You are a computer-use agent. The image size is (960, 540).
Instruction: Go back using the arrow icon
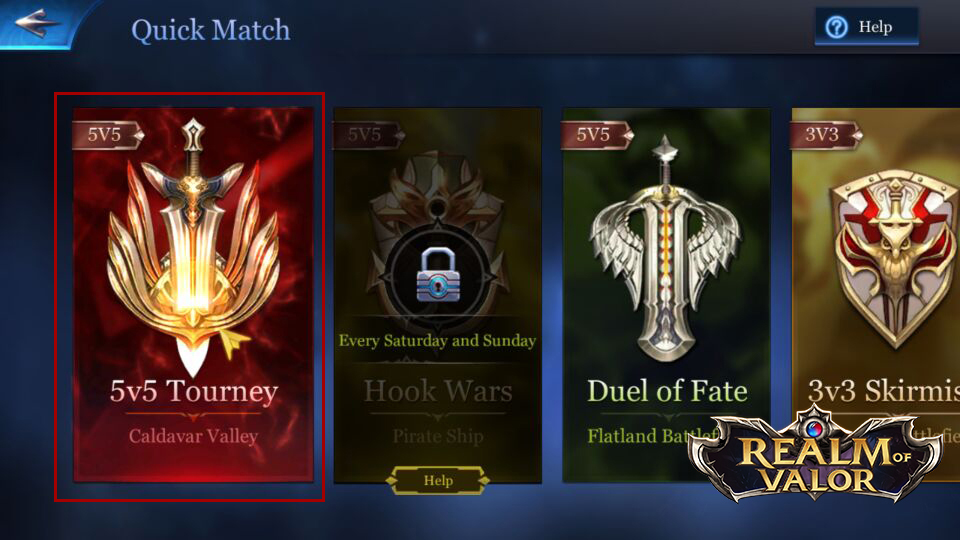[x=36, y=24]
